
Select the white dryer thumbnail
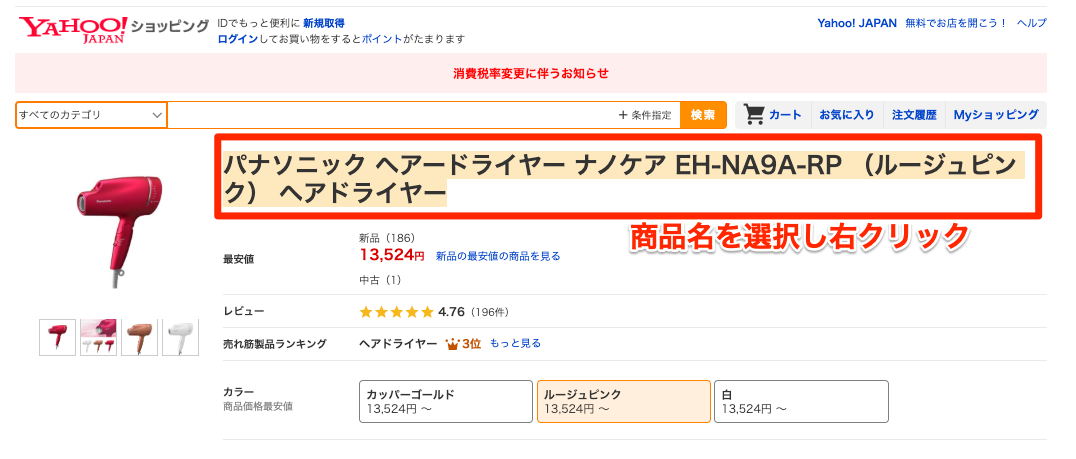[x=180, y=337]
